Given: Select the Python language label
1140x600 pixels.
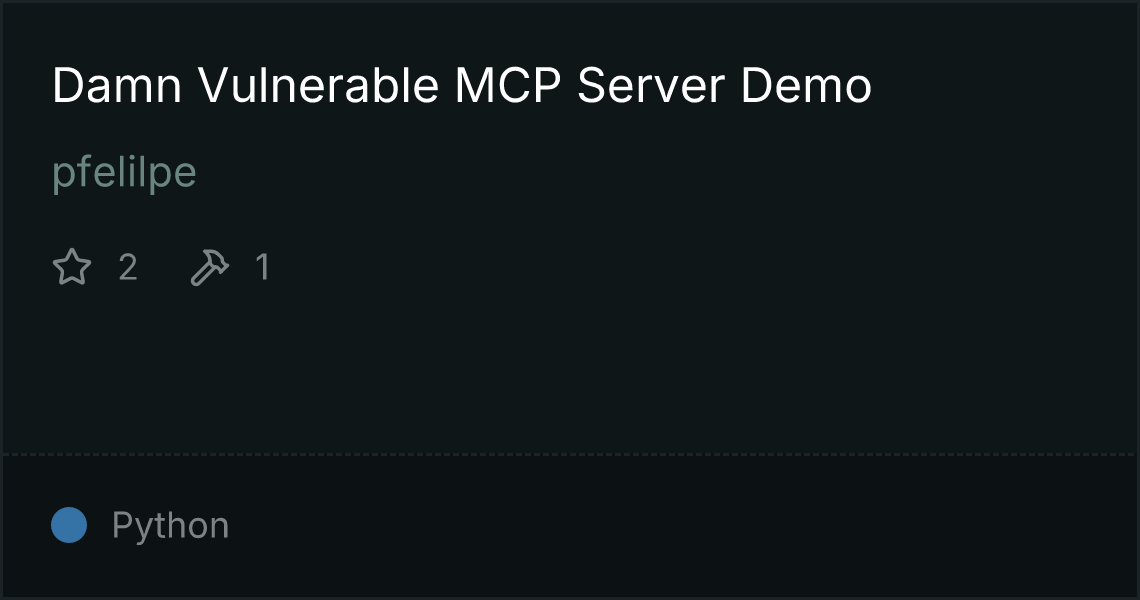Looking at the screenshot, I should [x=170, y=526].
